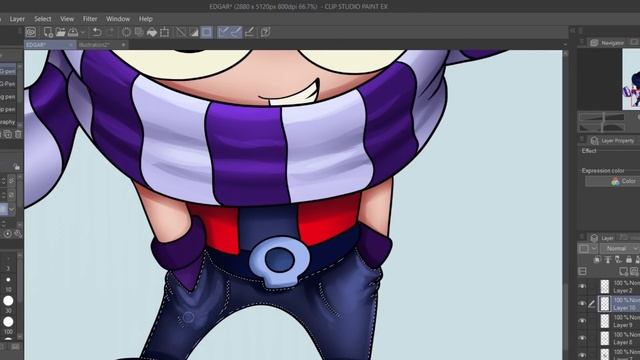The height and width of the screenshot is (360, 640).
Task: Click the Redo arrow icon
Action: [110, 32]
